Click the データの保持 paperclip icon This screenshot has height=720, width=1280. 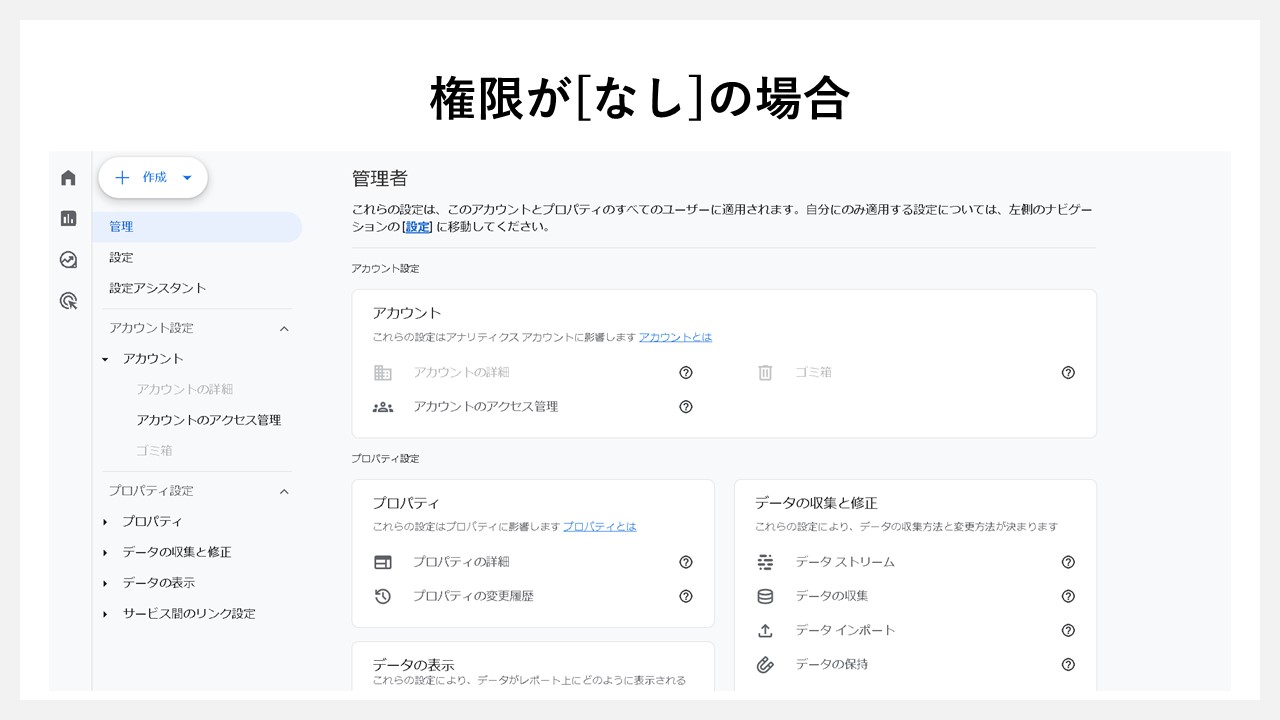tap(765, 664)
